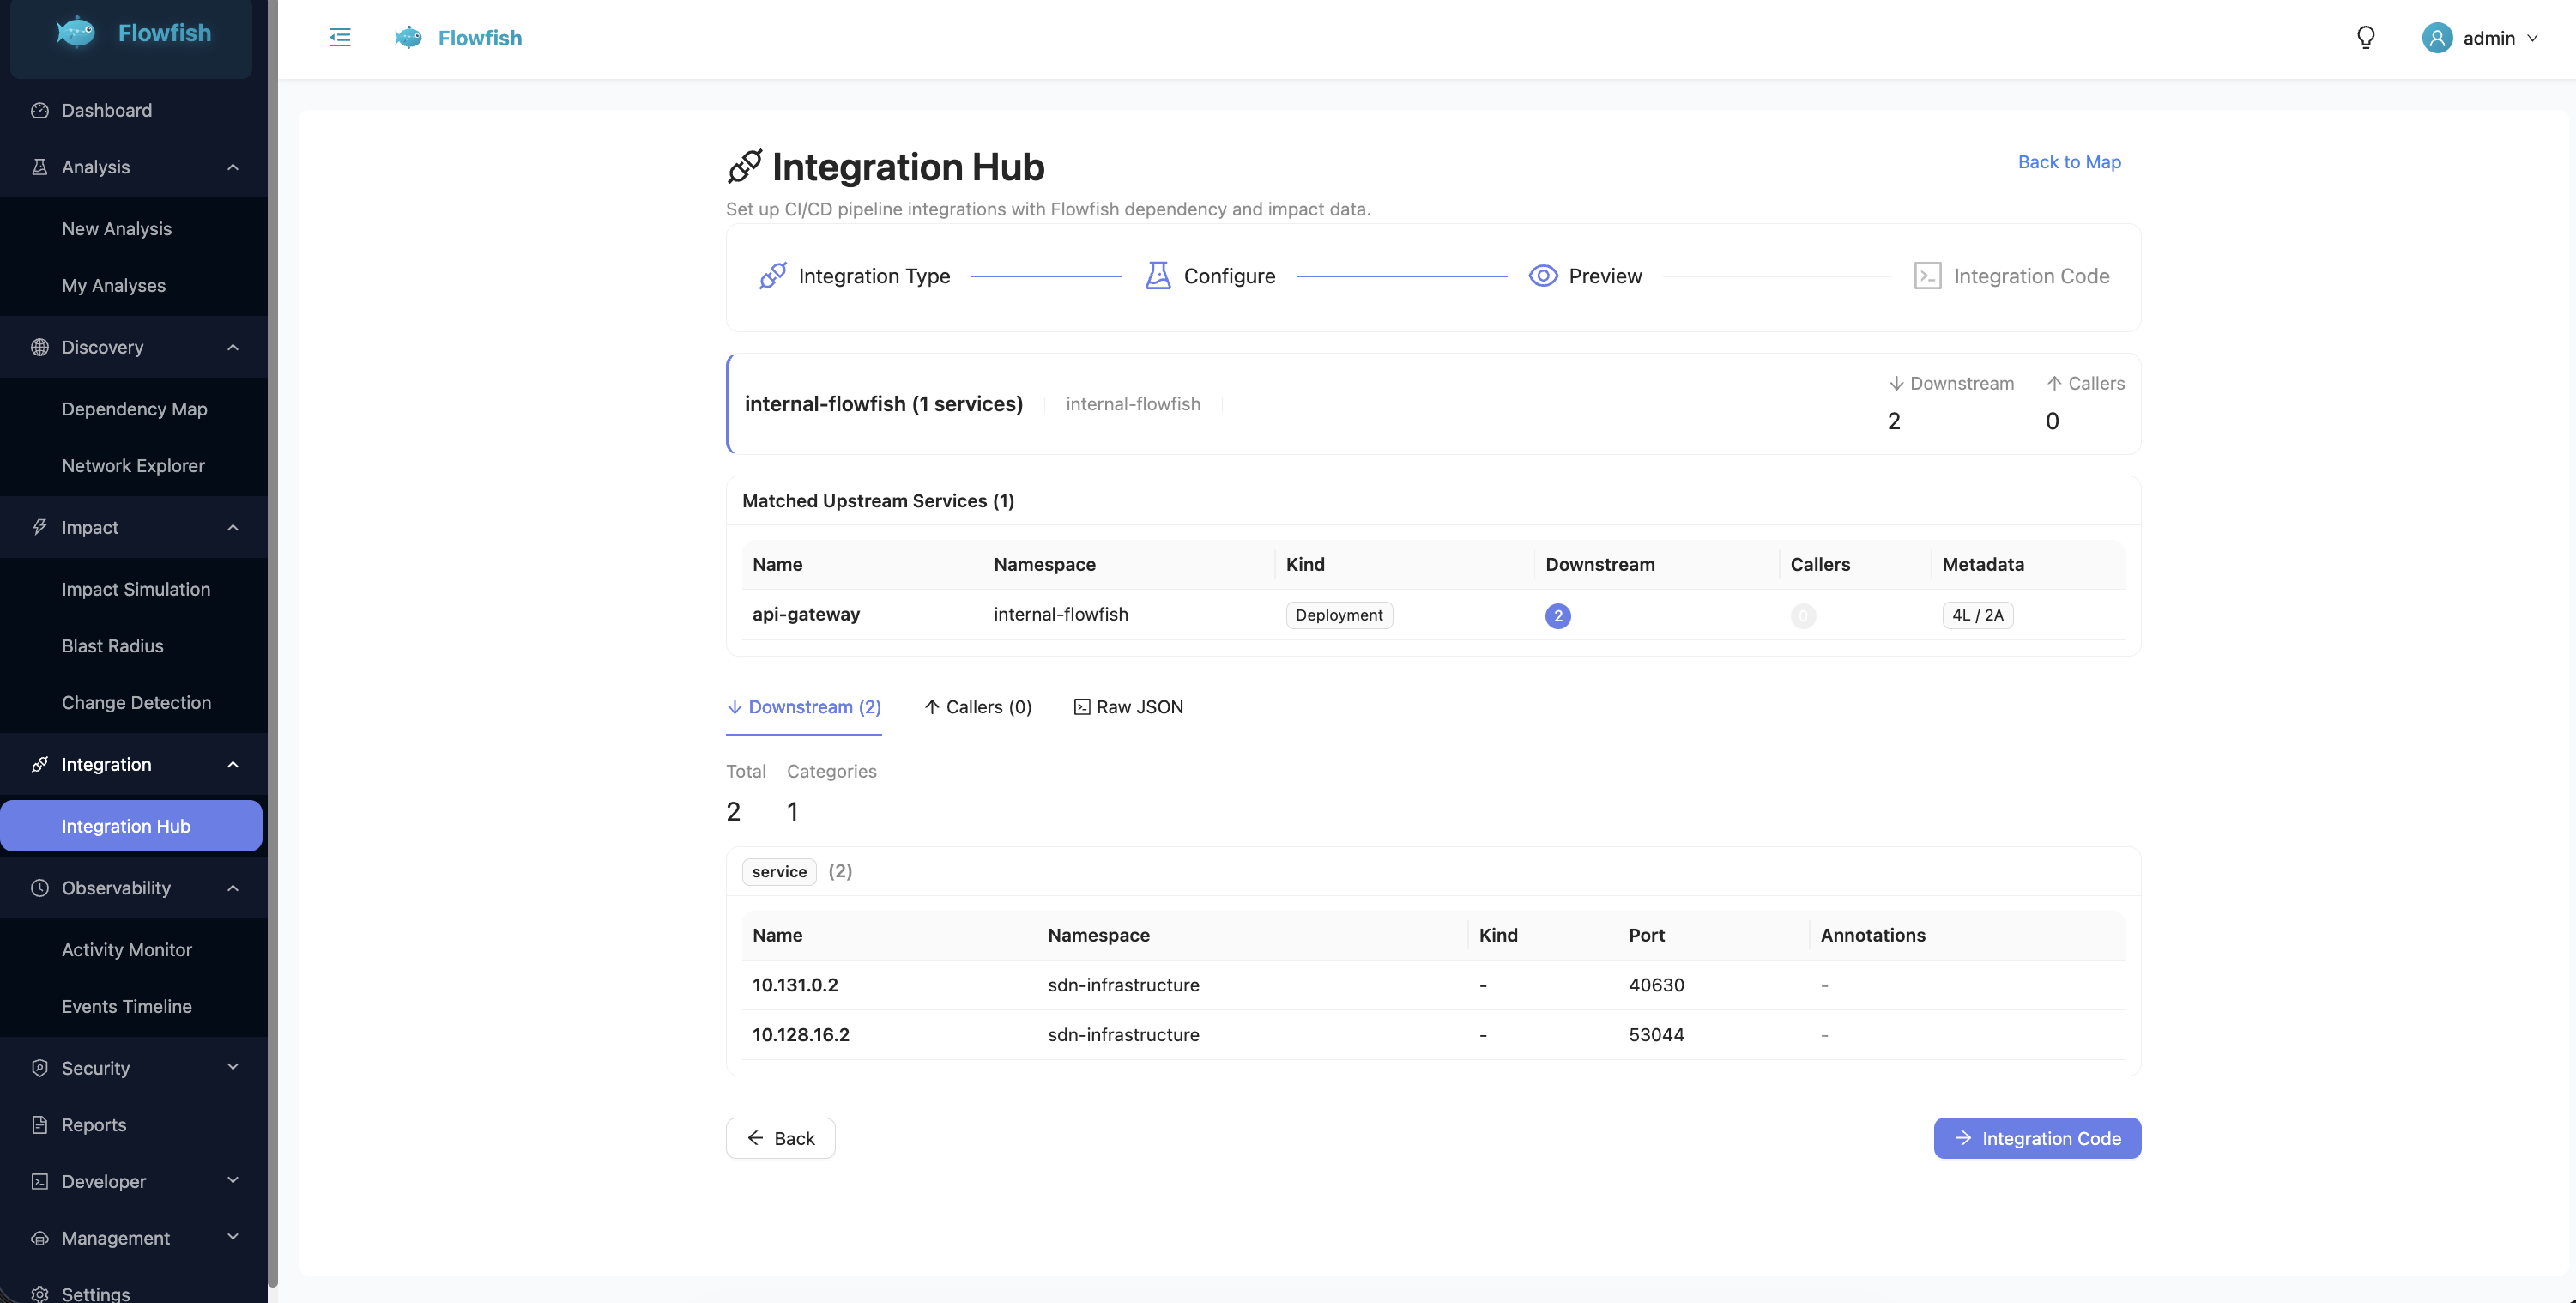Click the Developer terminal icon

click(40, 1181)
